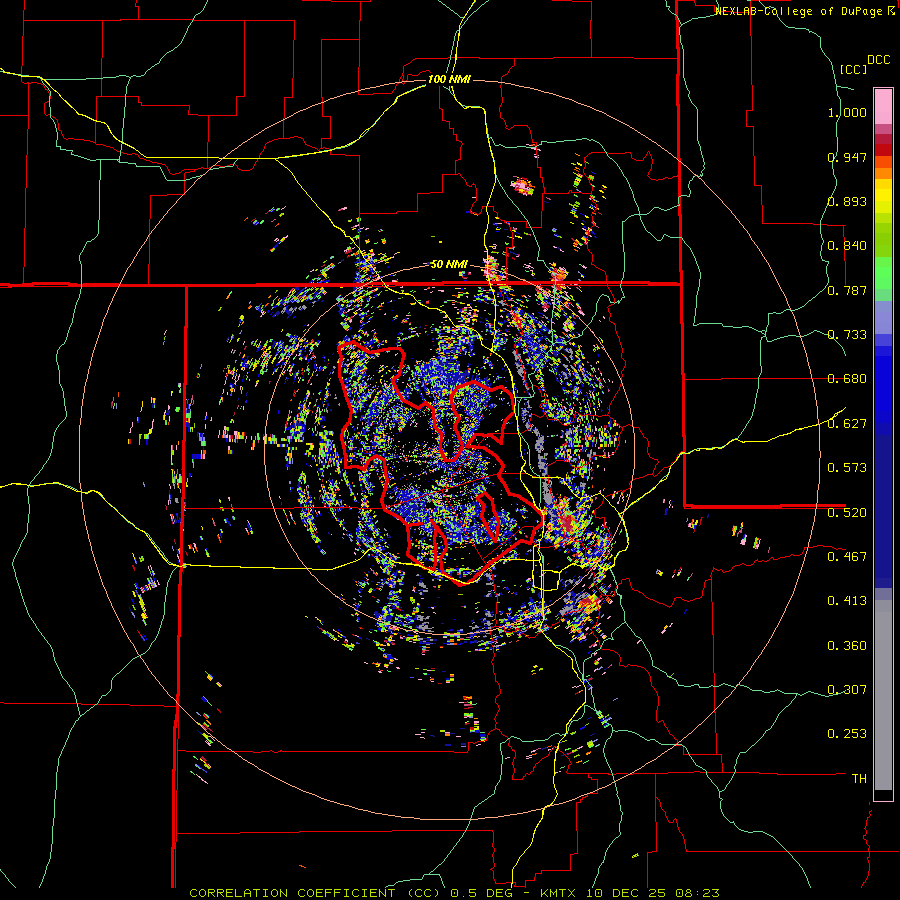Image resolution: width=900 pixels, height=900 pixels.
Task: Click the 0.360 legend label
Action: [x=847, y=646]
